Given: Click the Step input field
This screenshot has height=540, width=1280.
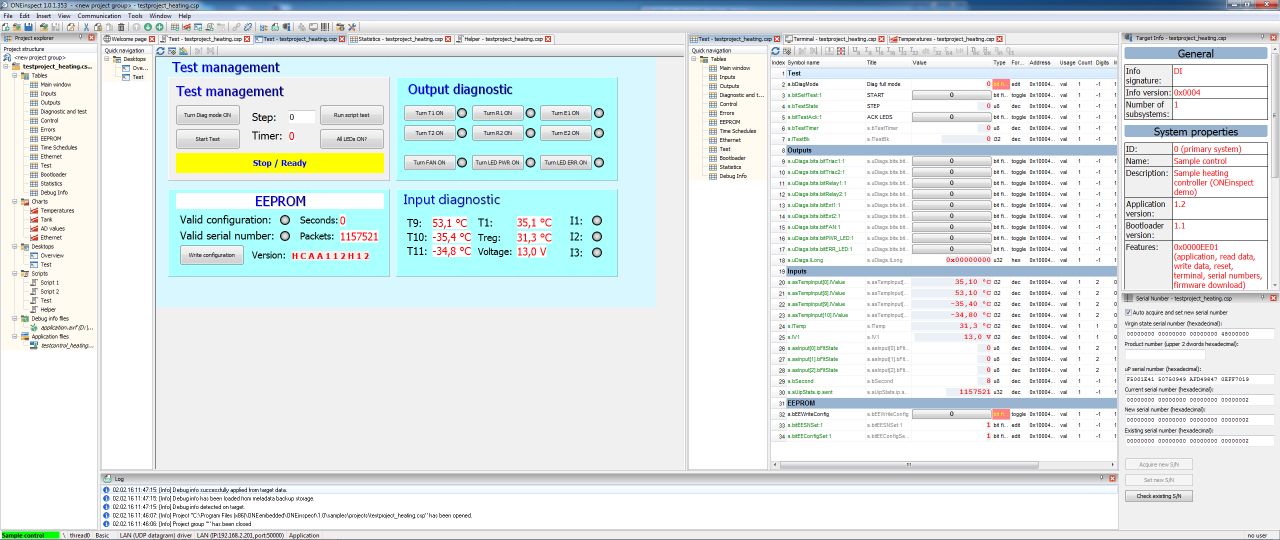Looking at the screenshot, I should 301,117.
